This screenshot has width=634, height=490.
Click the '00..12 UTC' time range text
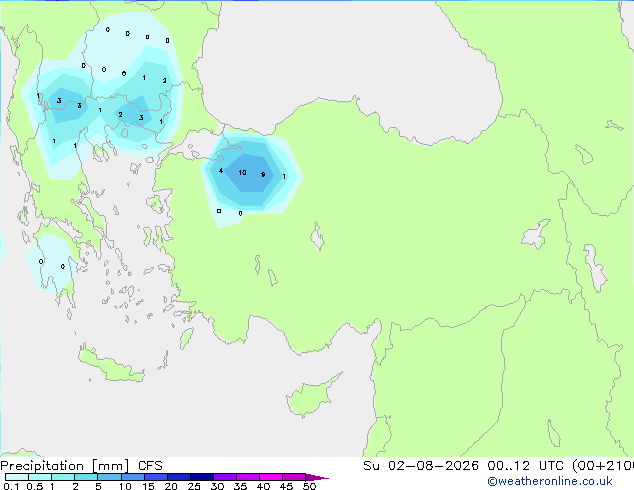(x=527, y=466)
